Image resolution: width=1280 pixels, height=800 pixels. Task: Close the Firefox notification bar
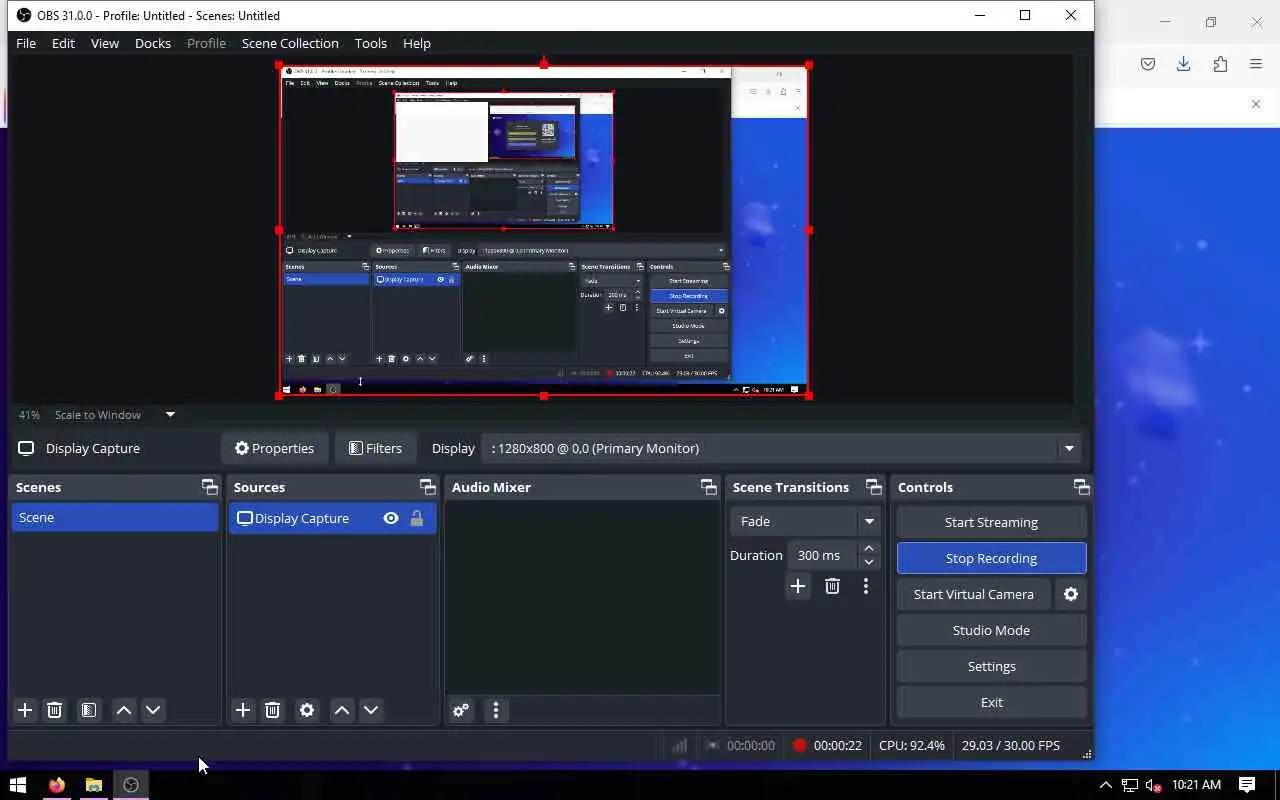(1256, 104)
